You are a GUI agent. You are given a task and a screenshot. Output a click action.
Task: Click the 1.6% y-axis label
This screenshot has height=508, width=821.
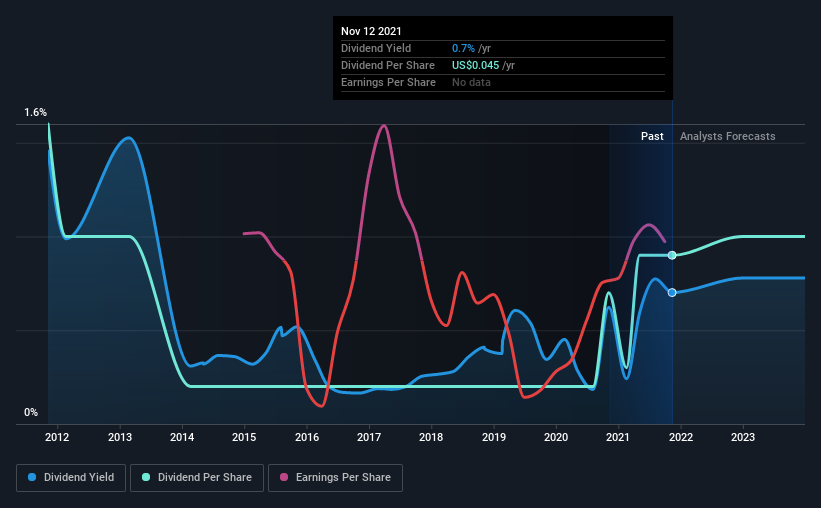(35, 113)
